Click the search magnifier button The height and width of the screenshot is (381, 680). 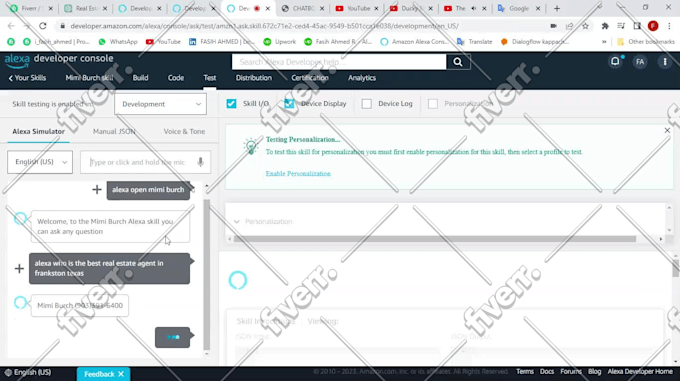pyautogui.click(x=458, y=62)
